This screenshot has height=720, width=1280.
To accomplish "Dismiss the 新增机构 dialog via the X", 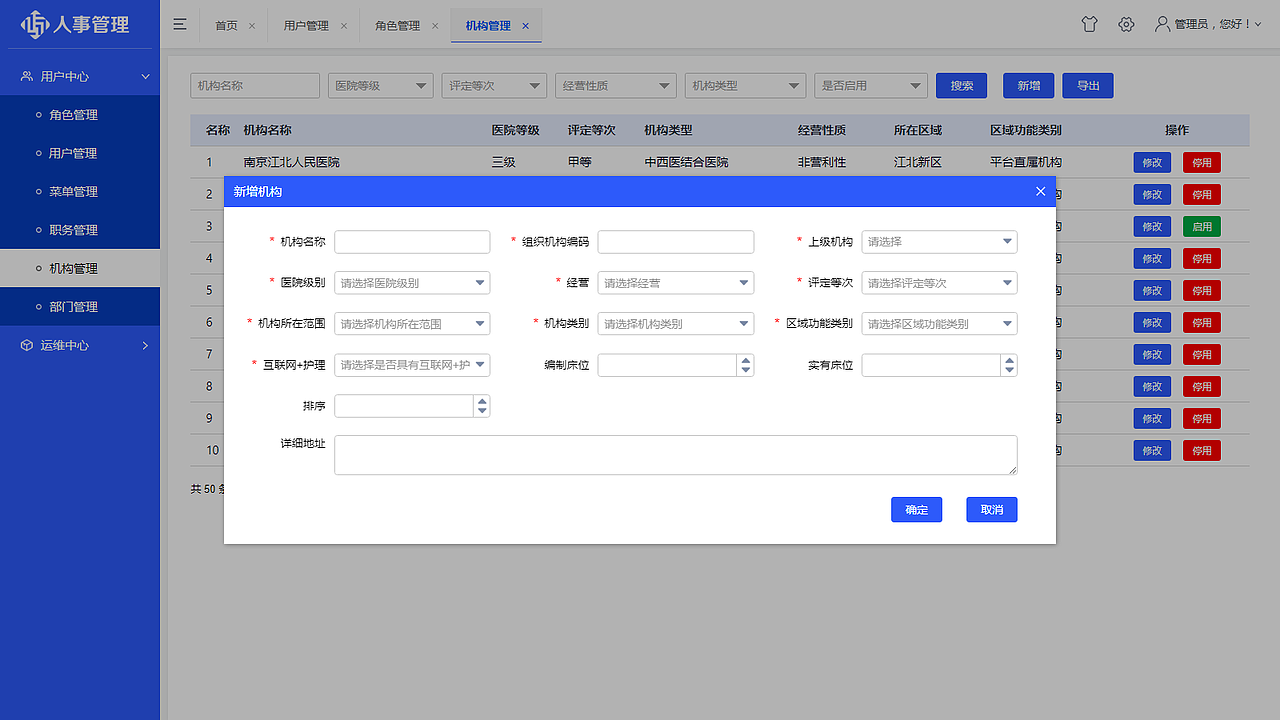I will tap(1040, 191).
